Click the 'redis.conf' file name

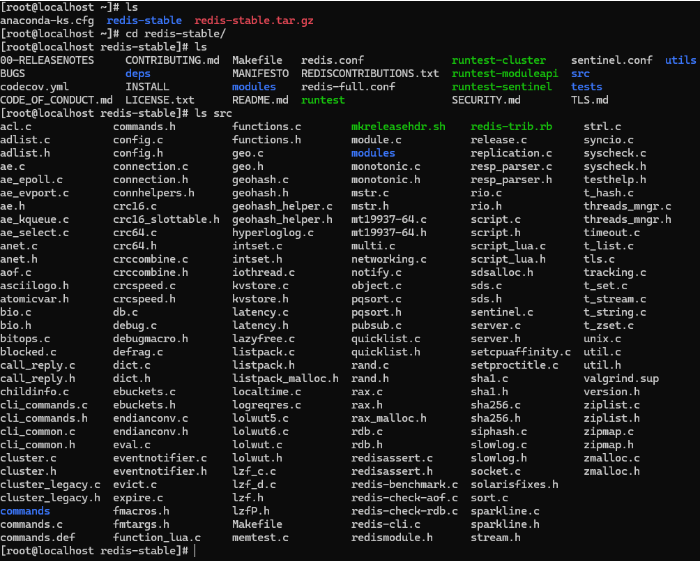point(332,60)
